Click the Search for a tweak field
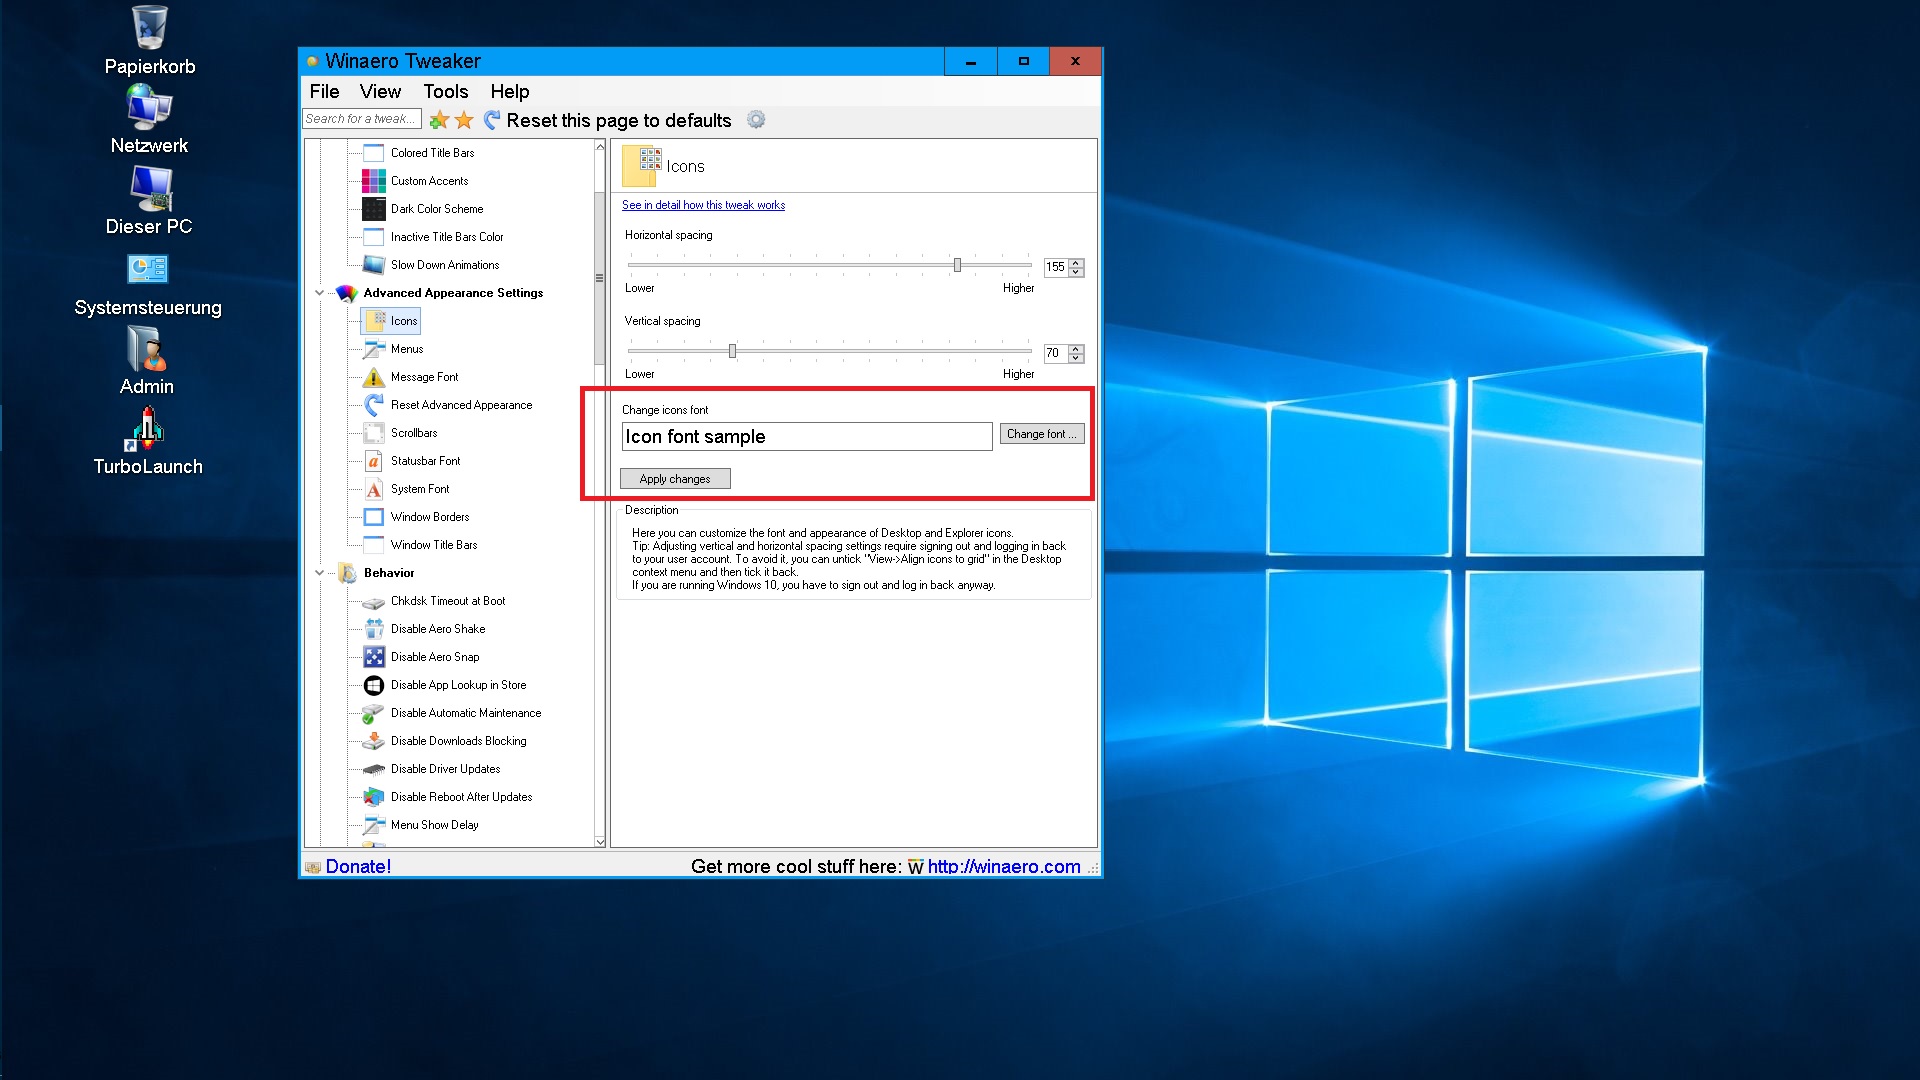1920x1080 pixels. tap(361, 119)
